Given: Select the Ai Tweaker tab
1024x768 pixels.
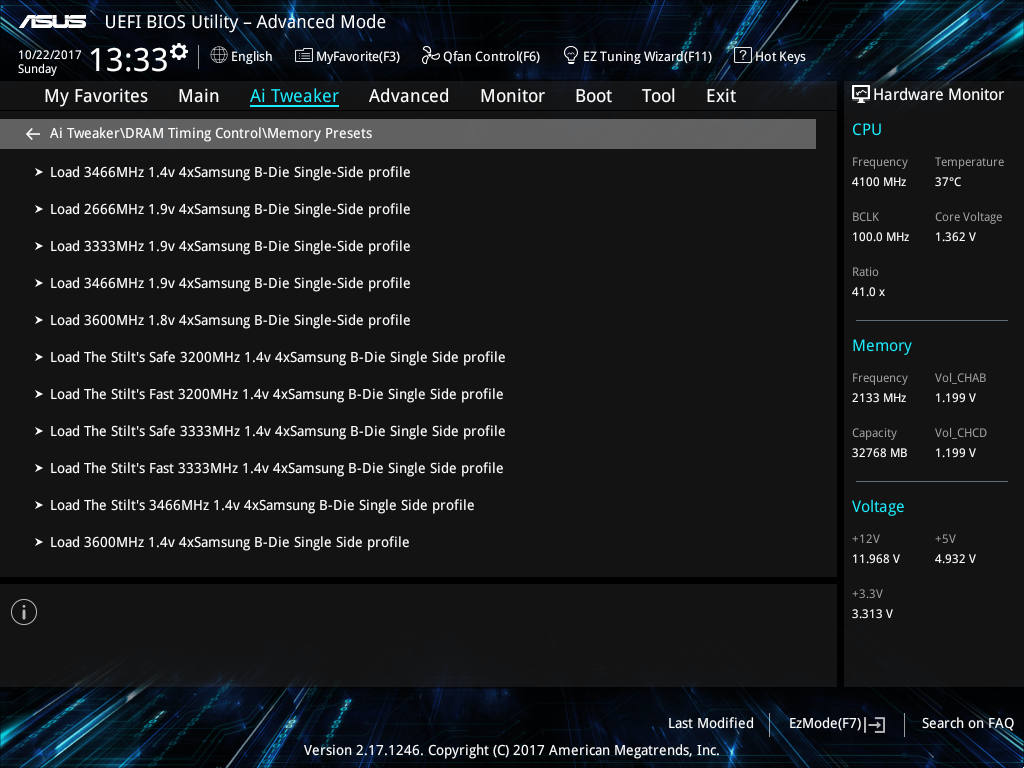Looking at the screenshot, I should (x=294, y=96).
